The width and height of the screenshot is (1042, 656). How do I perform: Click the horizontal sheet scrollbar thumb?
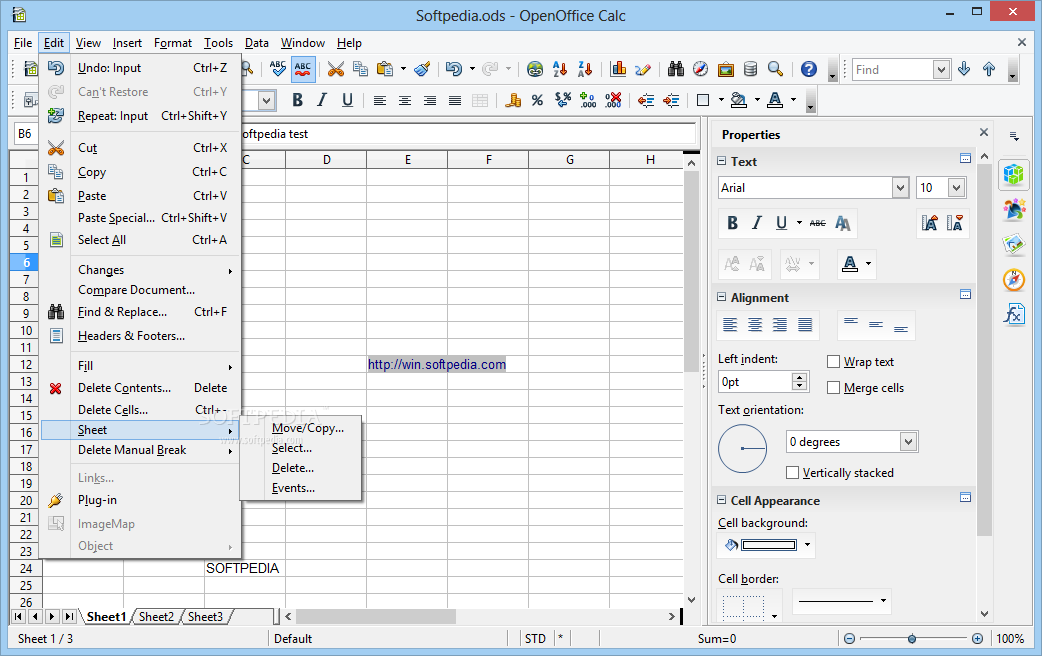coord(375,616)
